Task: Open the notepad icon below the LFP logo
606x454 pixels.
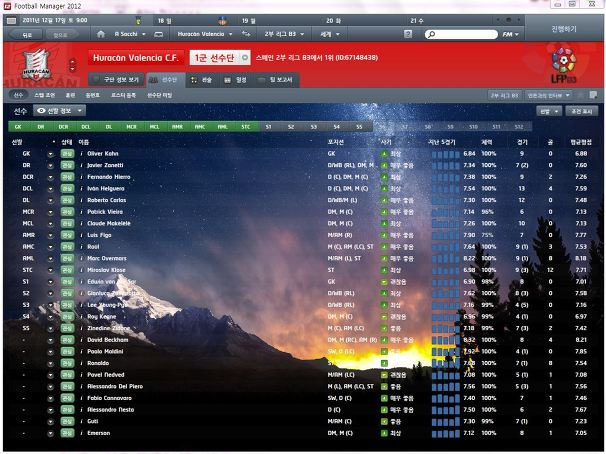Action: click(x=593, y=95)
